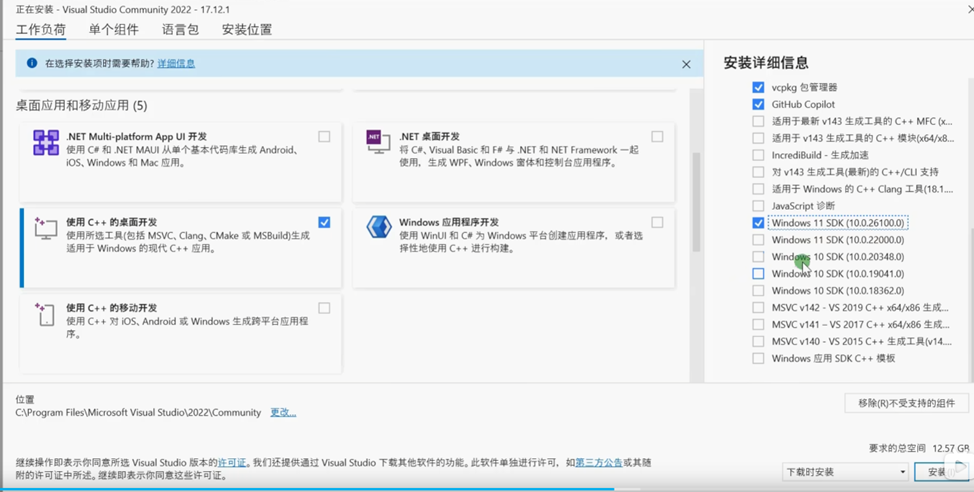974x492 pixels.
Task: Uncheck GitHub Copilot component
Action: point(758,104)
